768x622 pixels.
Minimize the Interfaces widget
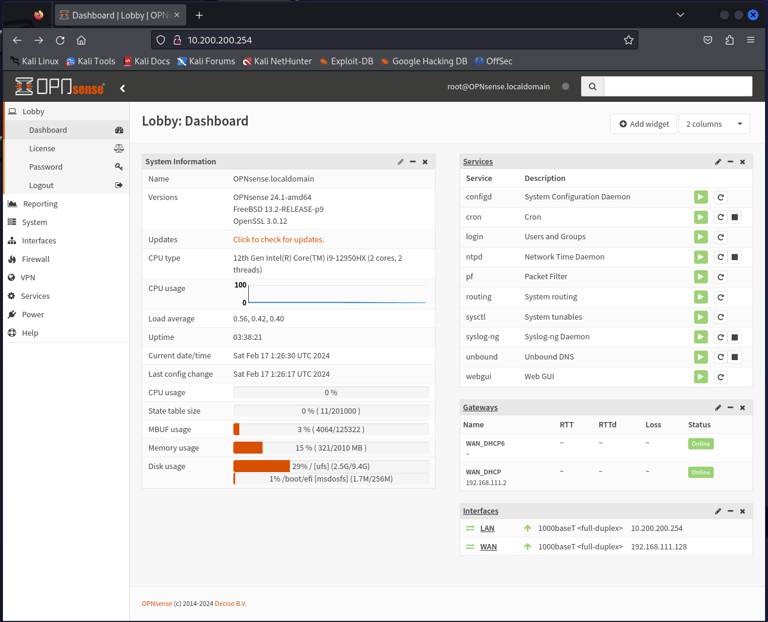730,511
